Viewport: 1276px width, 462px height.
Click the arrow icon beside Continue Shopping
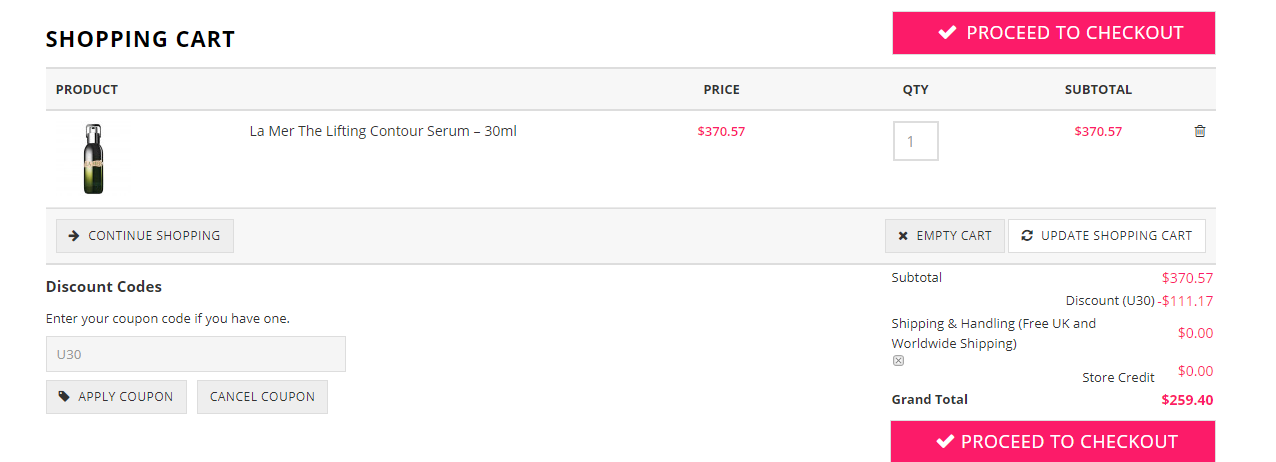(x=74, y=236)
